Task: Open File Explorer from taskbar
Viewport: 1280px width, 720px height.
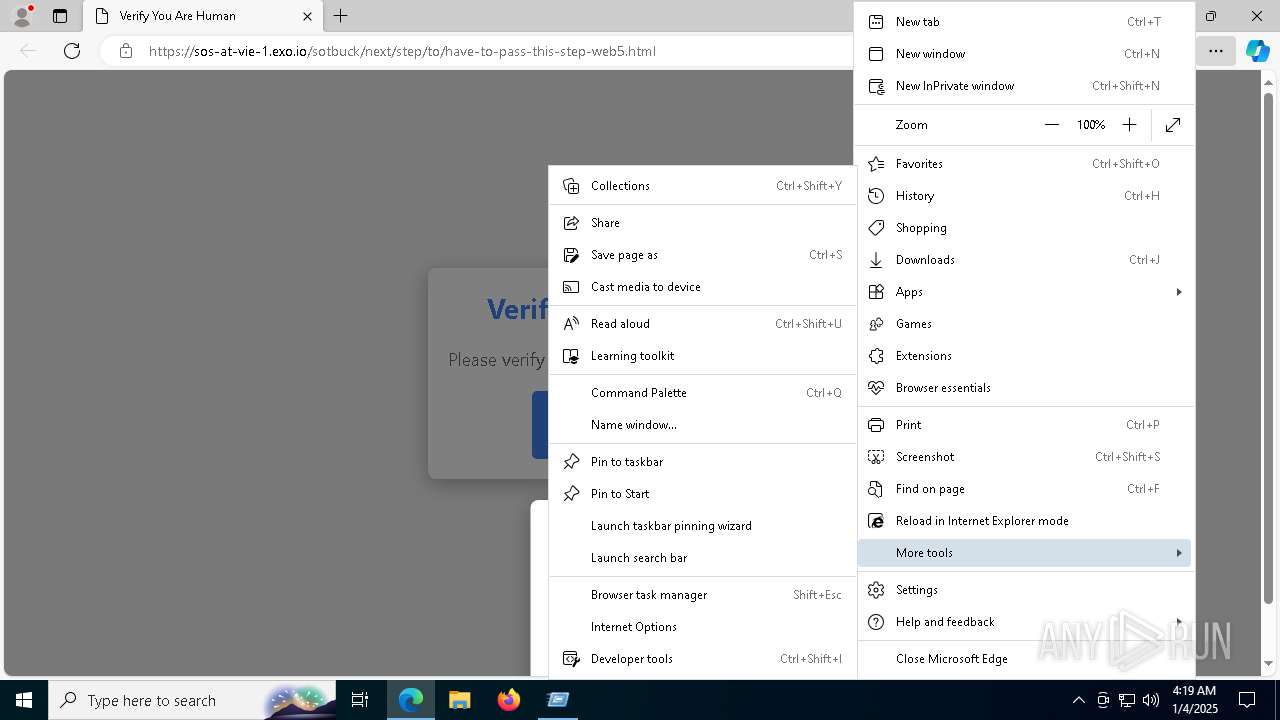Action: pyautogui.click(x=459, y=700)
